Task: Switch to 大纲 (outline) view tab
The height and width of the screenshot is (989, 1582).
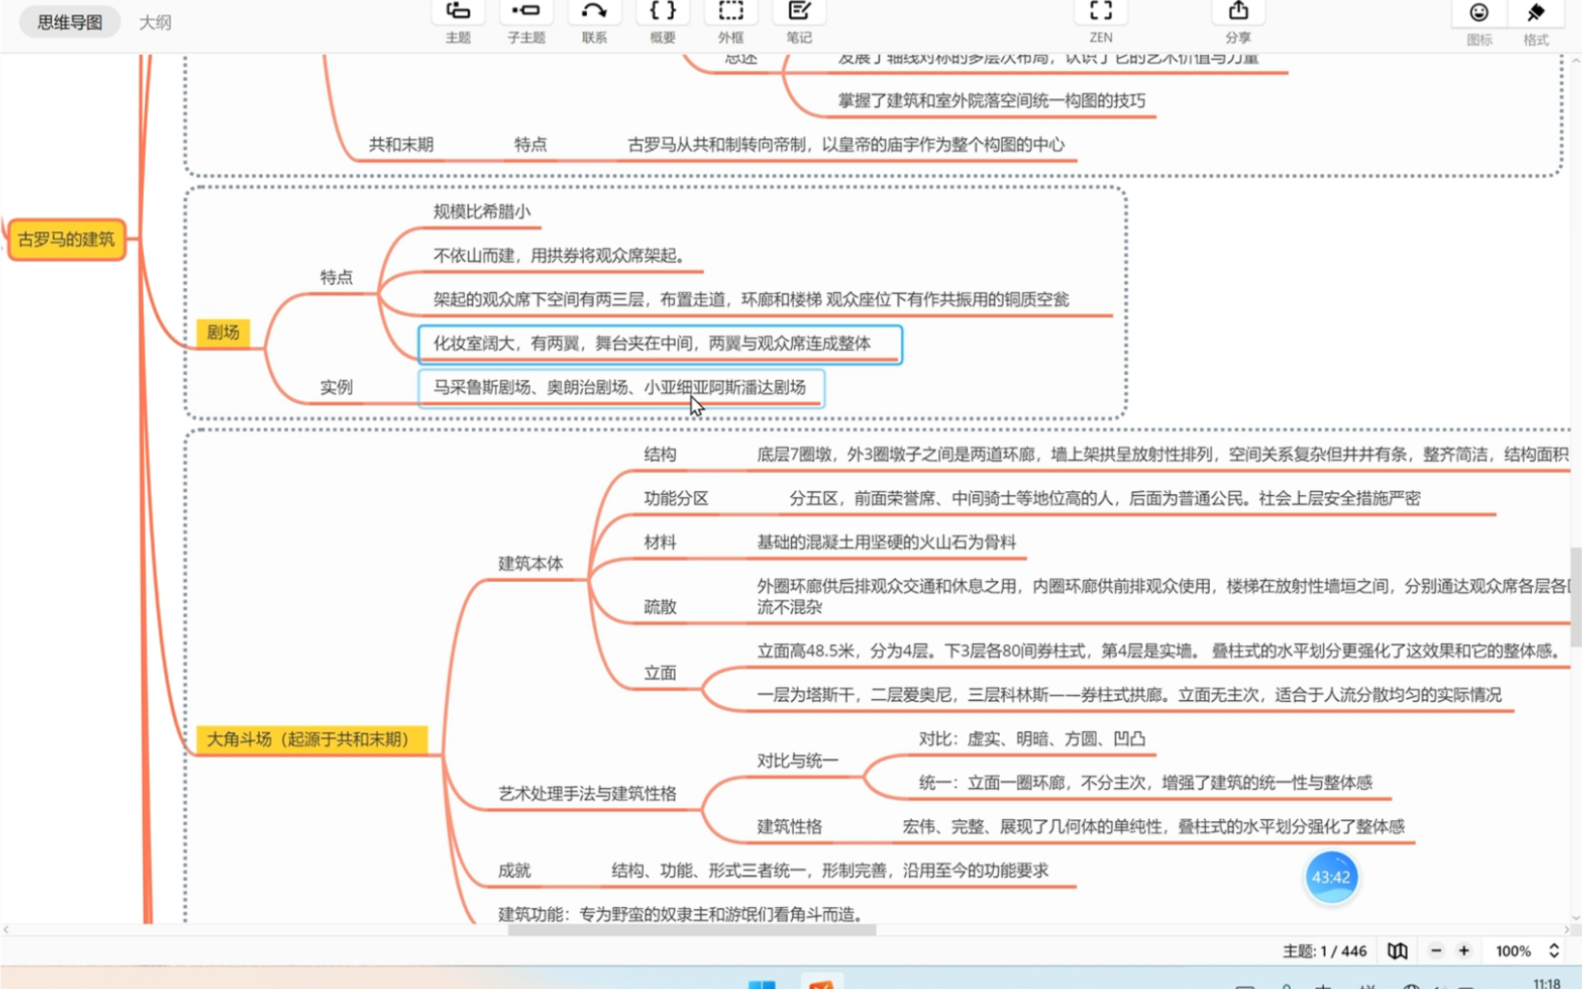Action: [155, 22]
